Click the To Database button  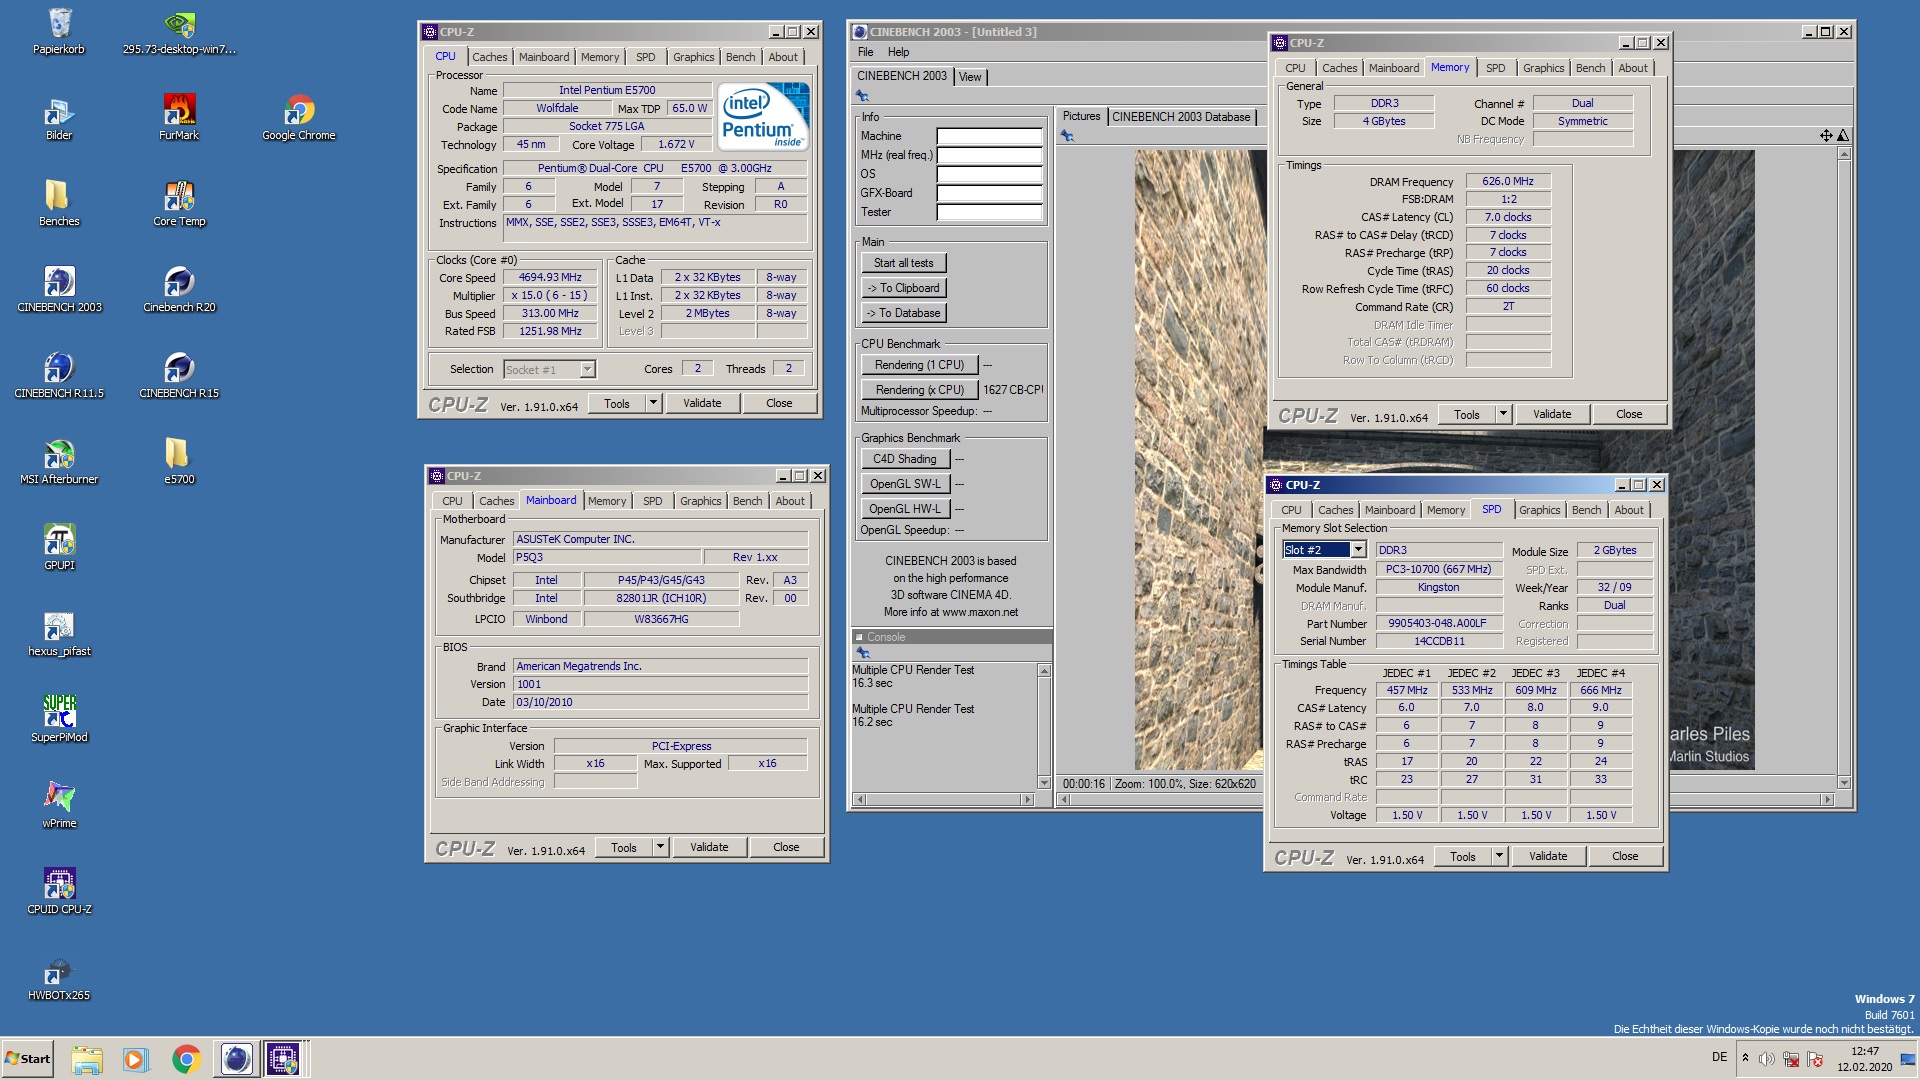click(x=903, y=313)
